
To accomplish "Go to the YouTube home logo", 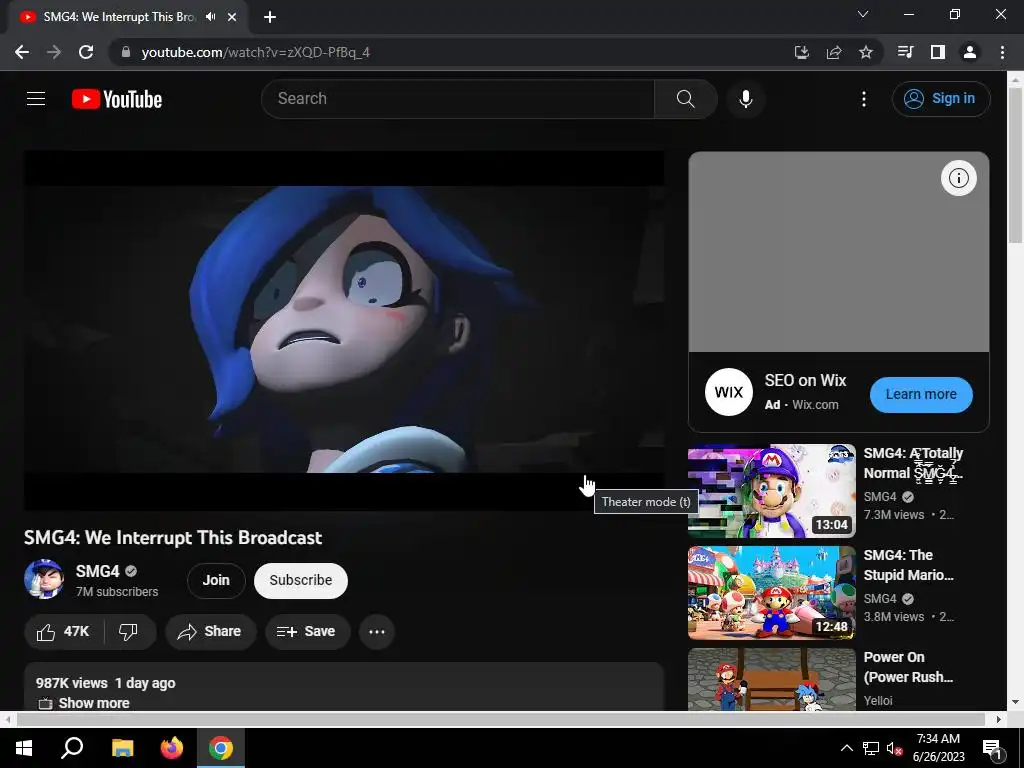I will click(117, 99).
